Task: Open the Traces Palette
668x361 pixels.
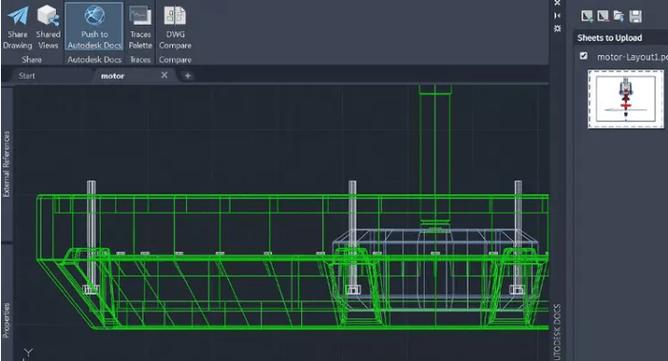Action: (x=140, y=26)
